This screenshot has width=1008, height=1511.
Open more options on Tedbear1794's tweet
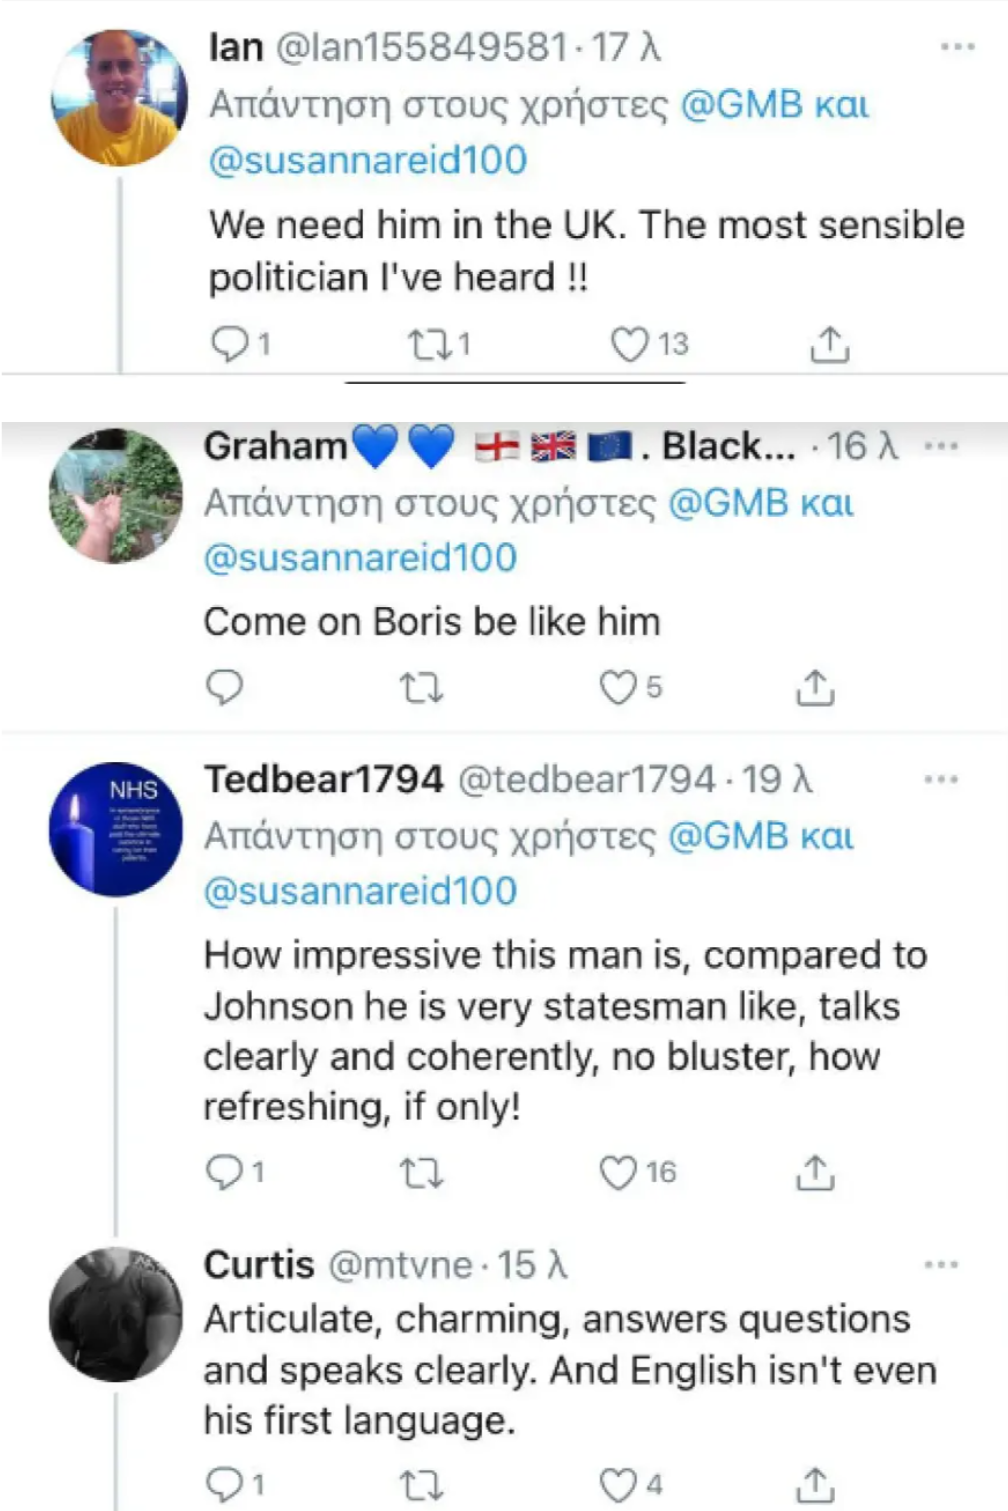pos(941,779)
